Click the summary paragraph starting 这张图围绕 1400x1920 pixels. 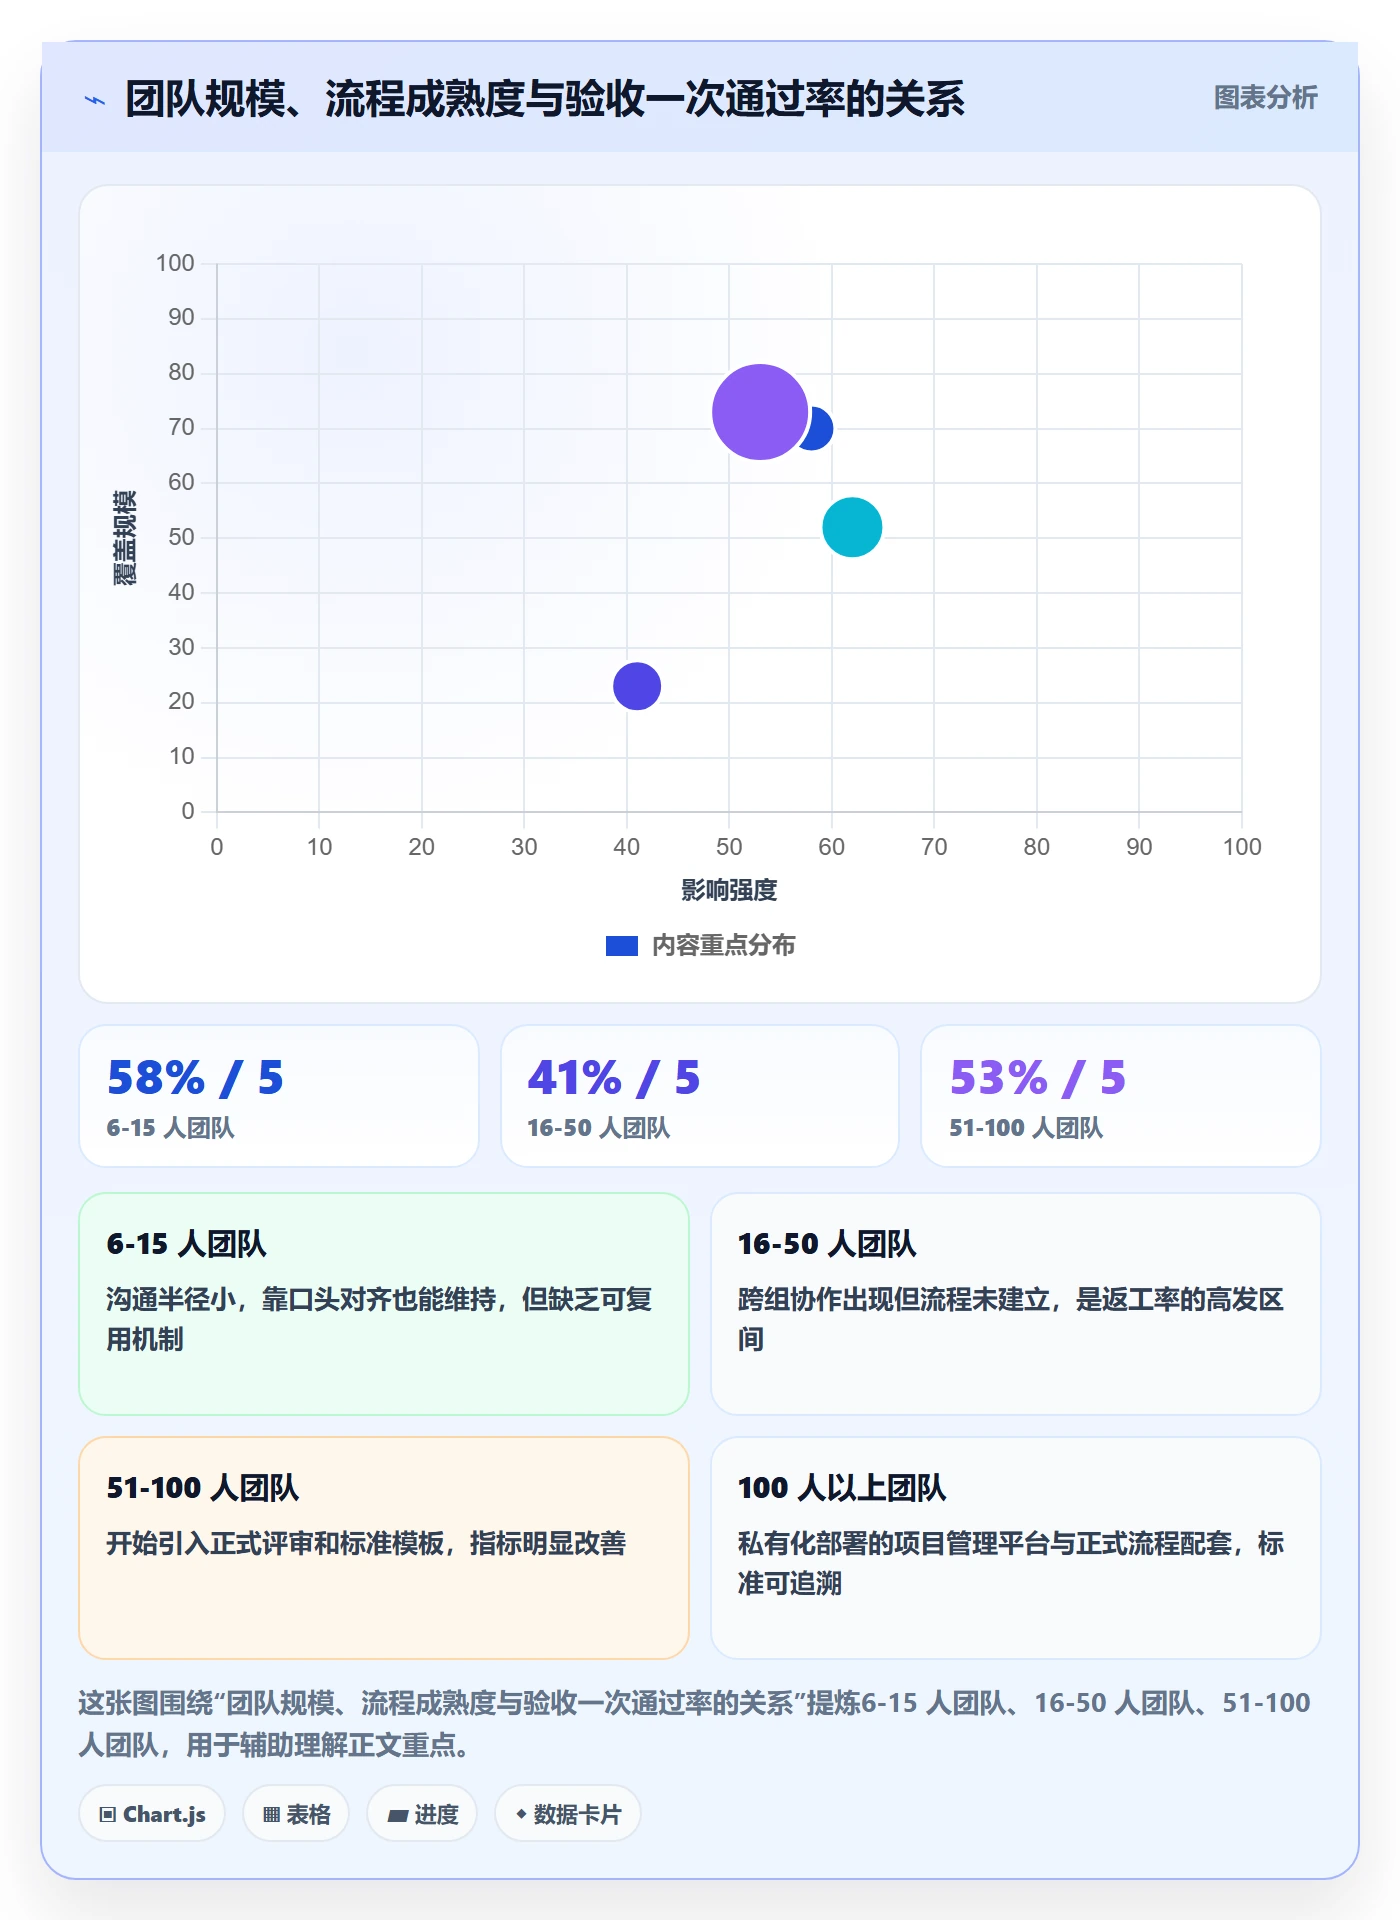click(x=694, y=1724)
